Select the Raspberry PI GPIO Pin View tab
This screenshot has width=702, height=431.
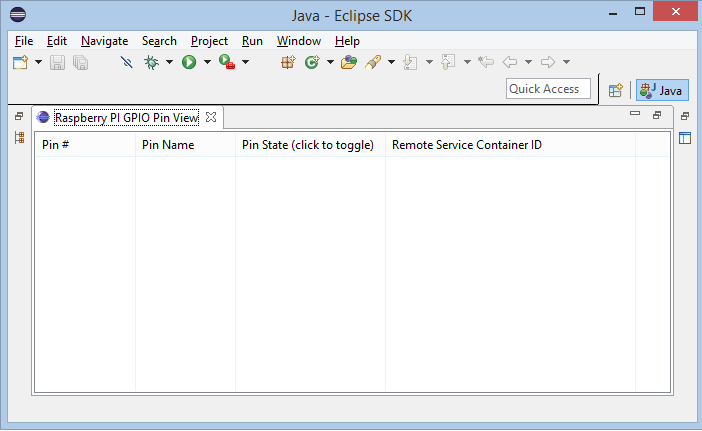pos(125,117)
